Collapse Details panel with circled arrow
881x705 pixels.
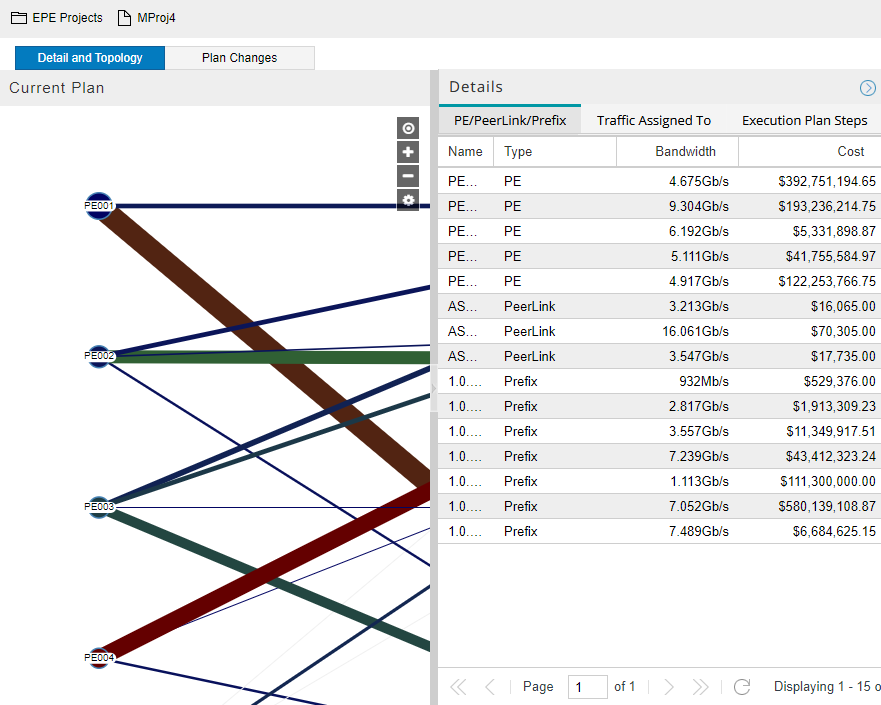tap(868, 88)
